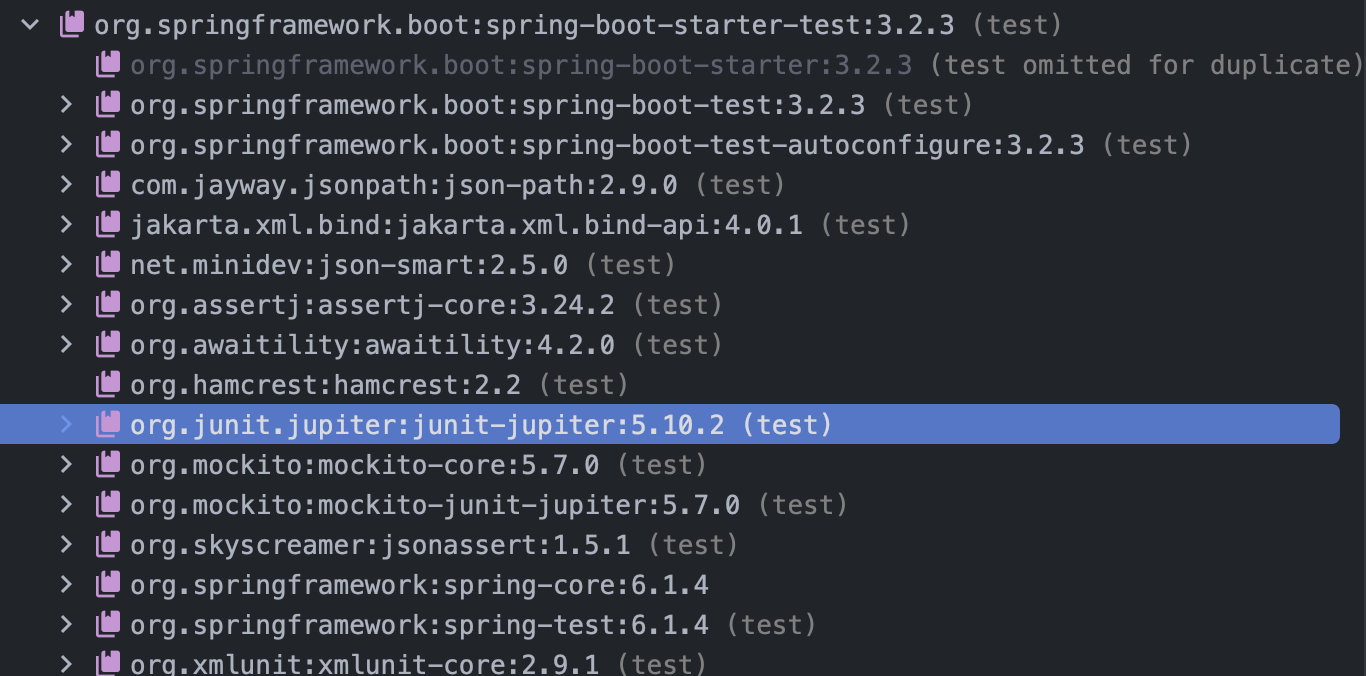Expand the xmlunit-core:2.9.1 node
The height and width of the screenshot is (676, 1366).
pos(66,664)
